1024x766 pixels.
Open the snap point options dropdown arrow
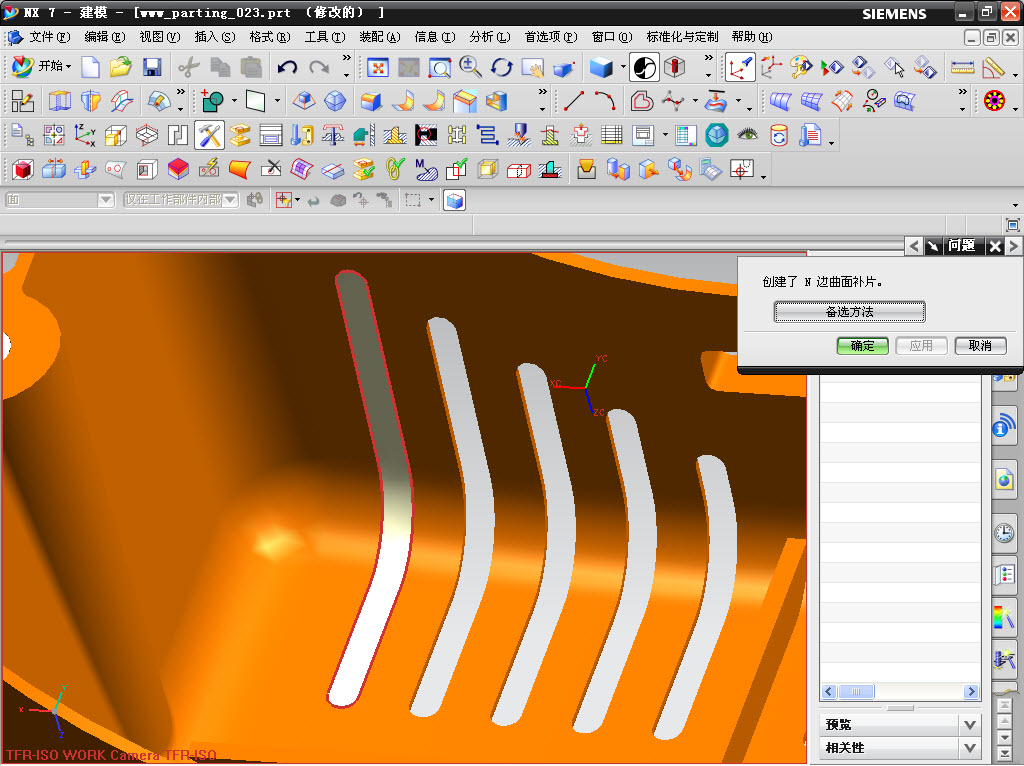297,200
